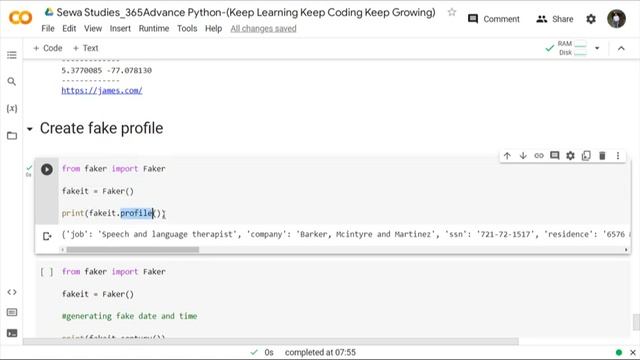640x360 pixels.
Task: Open the Table of contents sidebar
Action: (x=12, y=55)
